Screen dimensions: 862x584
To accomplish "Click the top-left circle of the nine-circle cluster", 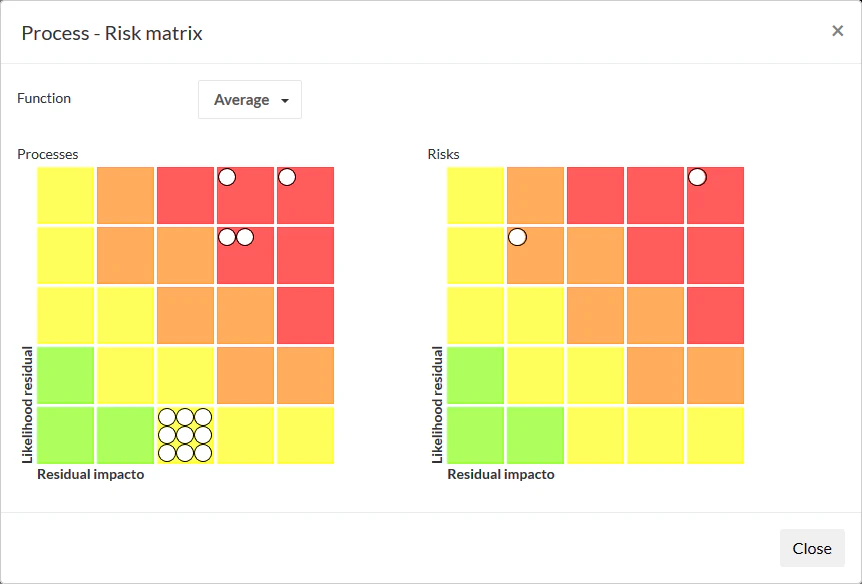I will pyautogui.click(x=167, y=417).
